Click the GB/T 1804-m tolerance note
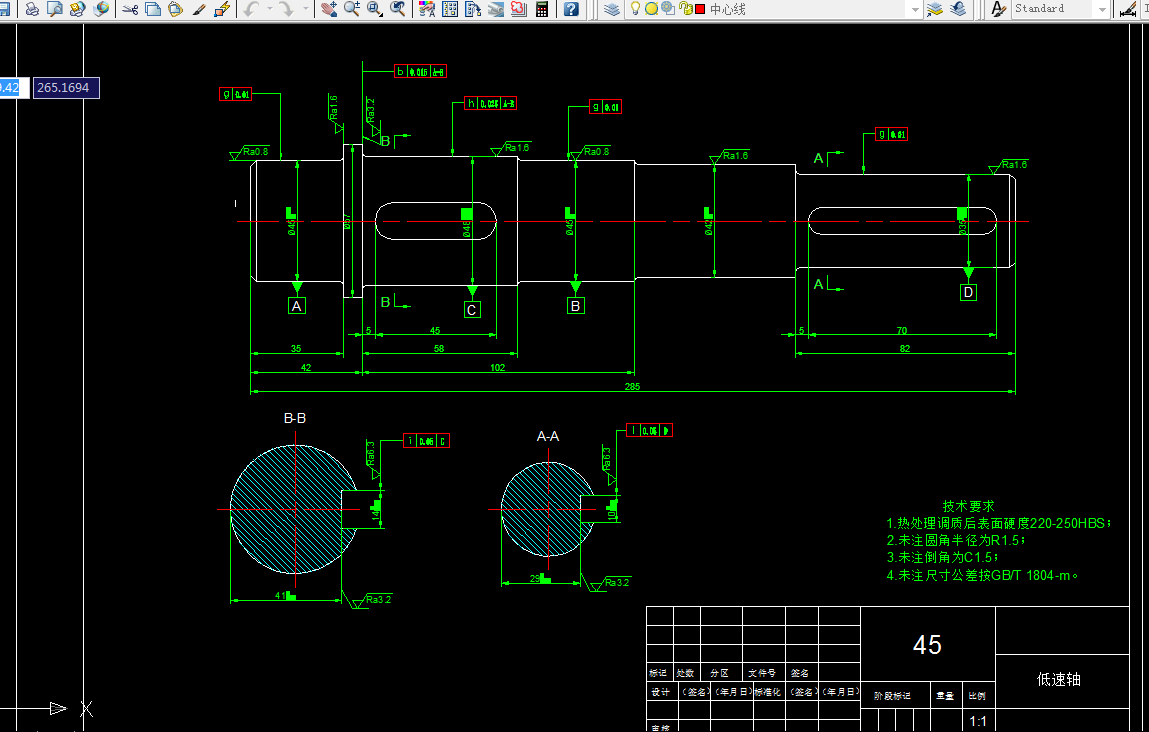This screenshot has width=1149, height=732. pyautogui.click(x=982, y=576)
